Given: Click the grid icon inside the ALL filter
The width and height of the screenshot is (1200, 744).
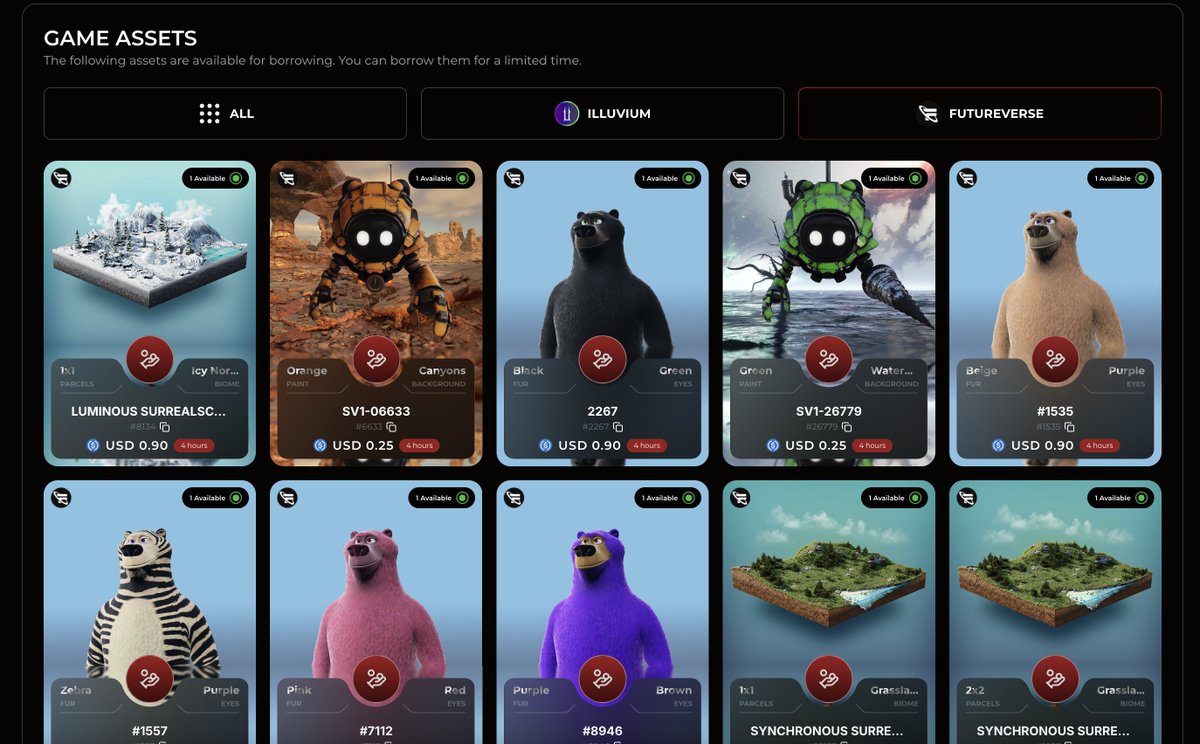Looking at the screenshot, I should pyautogui.click(x=208, y=113).
